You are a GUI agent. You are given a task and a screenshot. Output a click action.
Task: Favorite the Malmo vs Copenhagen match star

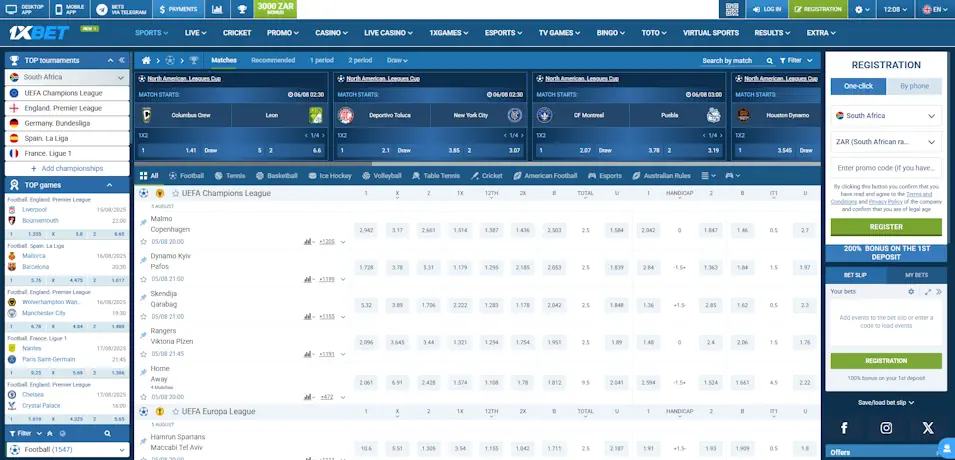tap(144, 242)
